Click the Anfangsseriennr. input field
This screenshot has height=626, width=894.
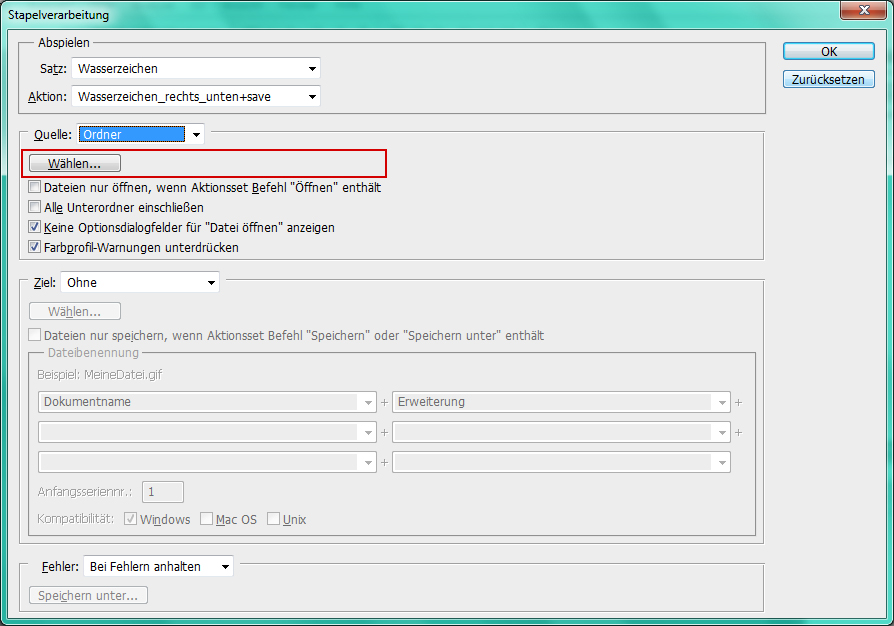pyautogui.click(x=162, y=492)
